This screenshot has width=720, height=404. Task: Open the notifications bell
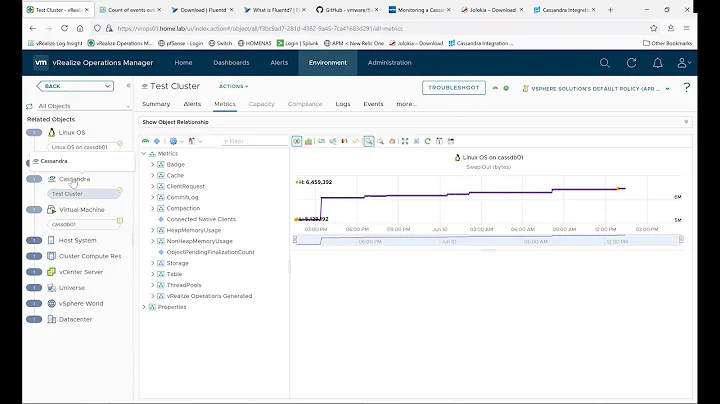[658, 63]
